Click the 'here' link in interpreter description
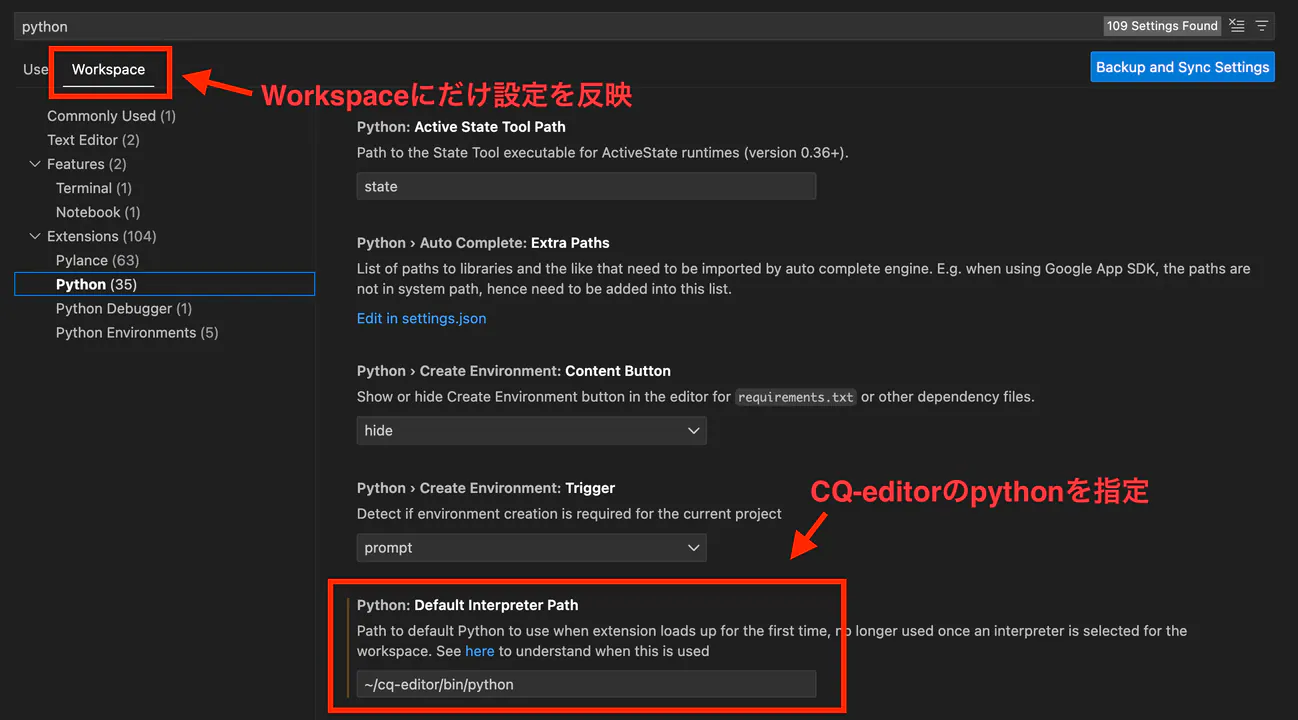The image size is (1298, 720). (x=479, y=651)
